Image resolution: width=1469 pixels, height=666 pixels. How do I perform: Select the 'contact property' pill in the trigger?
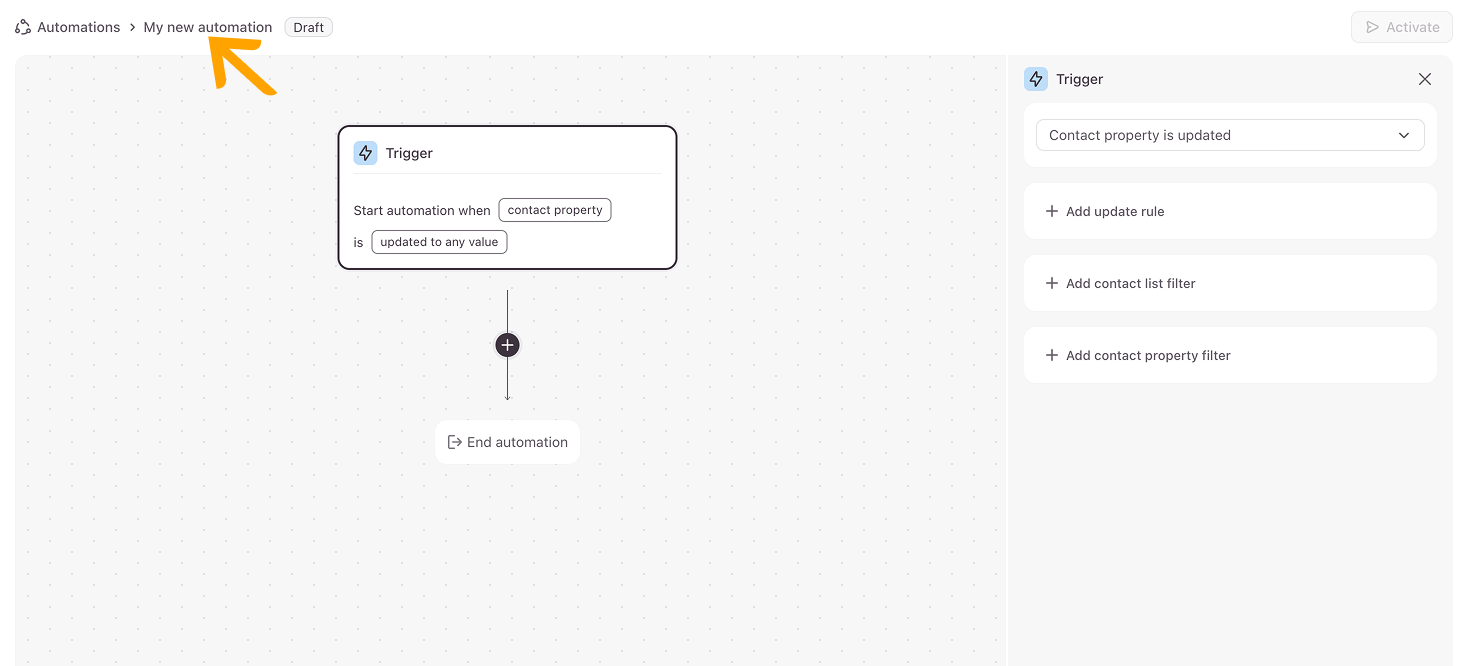555,210
